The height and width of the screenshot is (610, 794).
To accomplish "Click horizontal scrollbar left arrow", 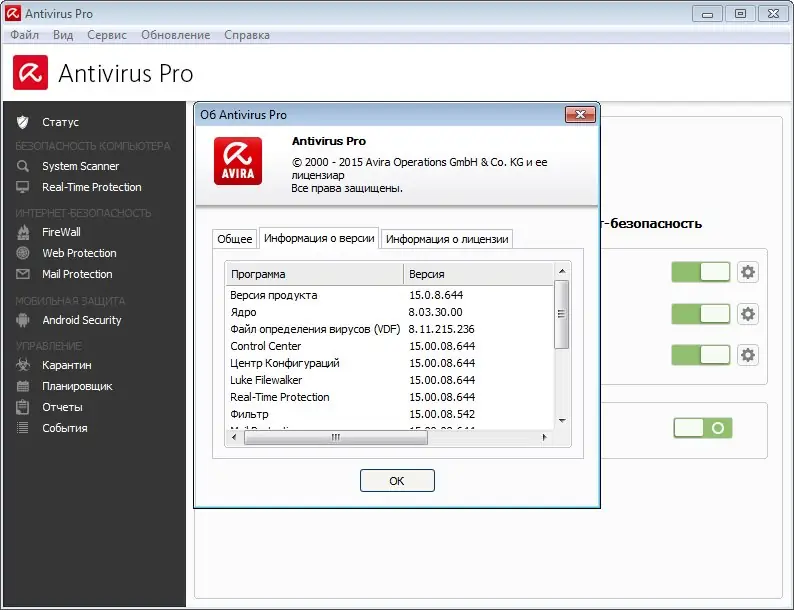I will tap(234, 437).
